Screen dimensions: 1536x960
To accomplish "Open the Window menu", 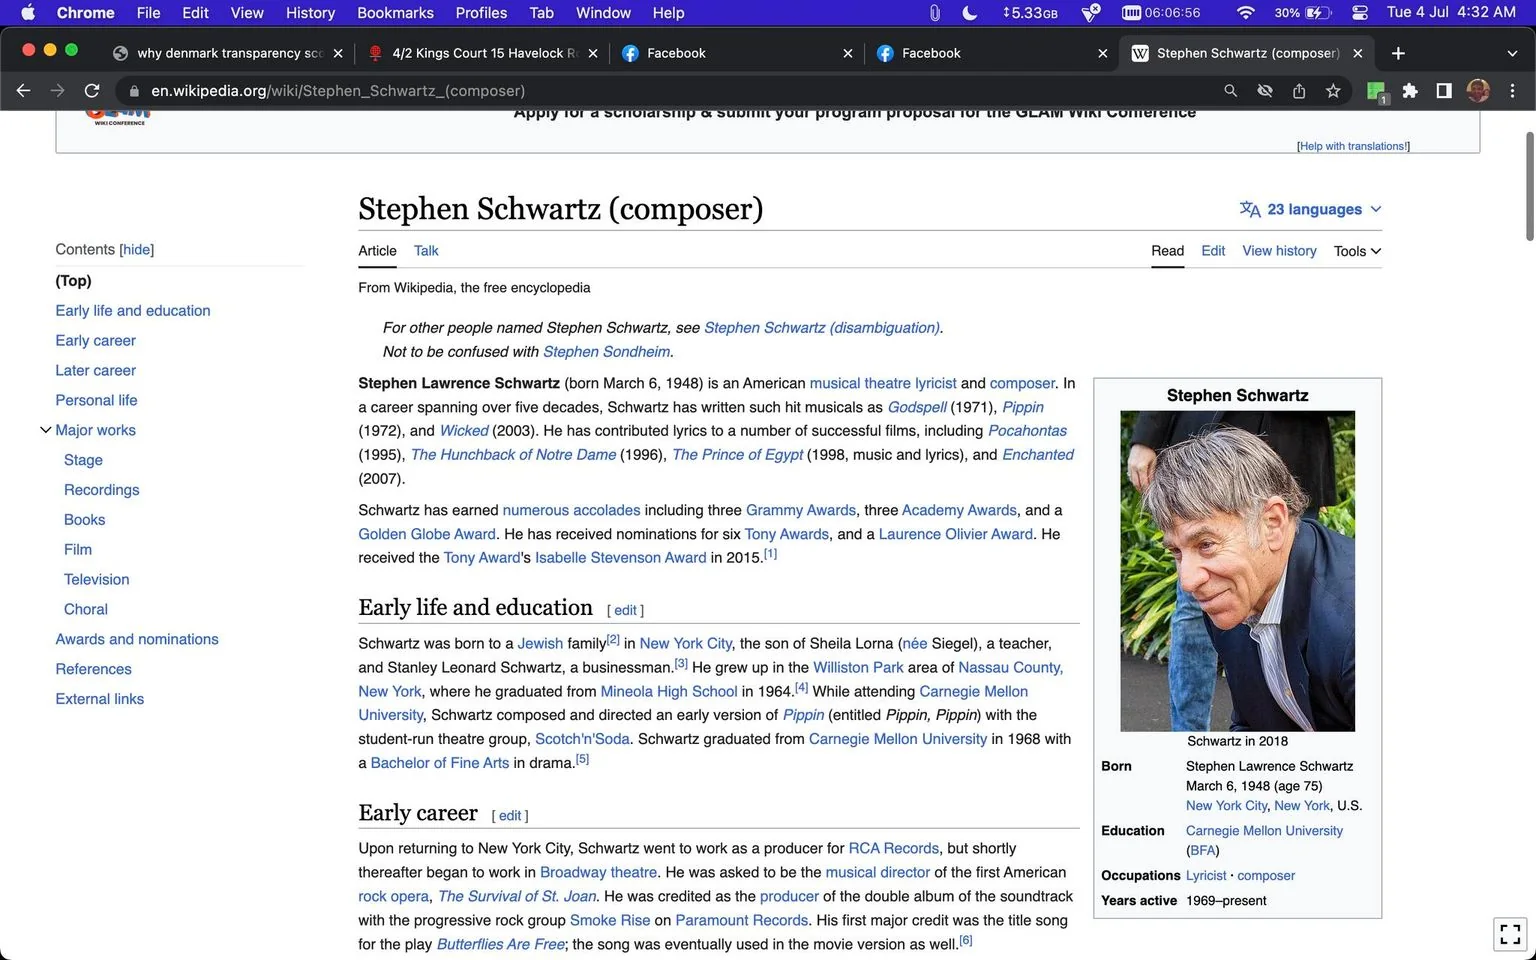I will pyautogui.click(x=603, y=13).
